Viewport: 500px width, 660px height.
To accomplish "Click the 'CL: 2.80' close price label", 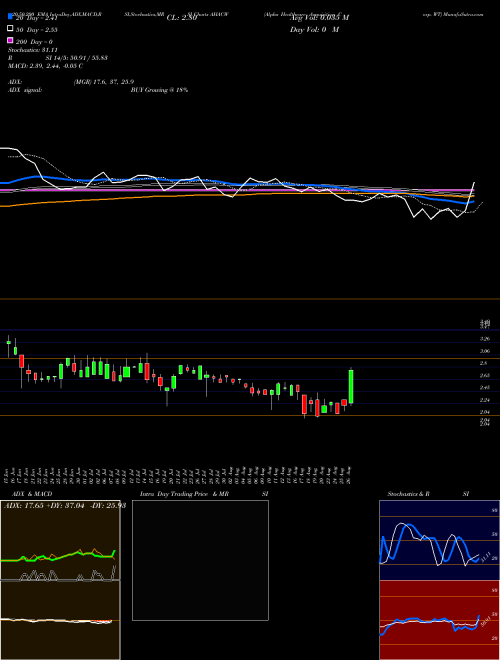I will click(182, 18).
